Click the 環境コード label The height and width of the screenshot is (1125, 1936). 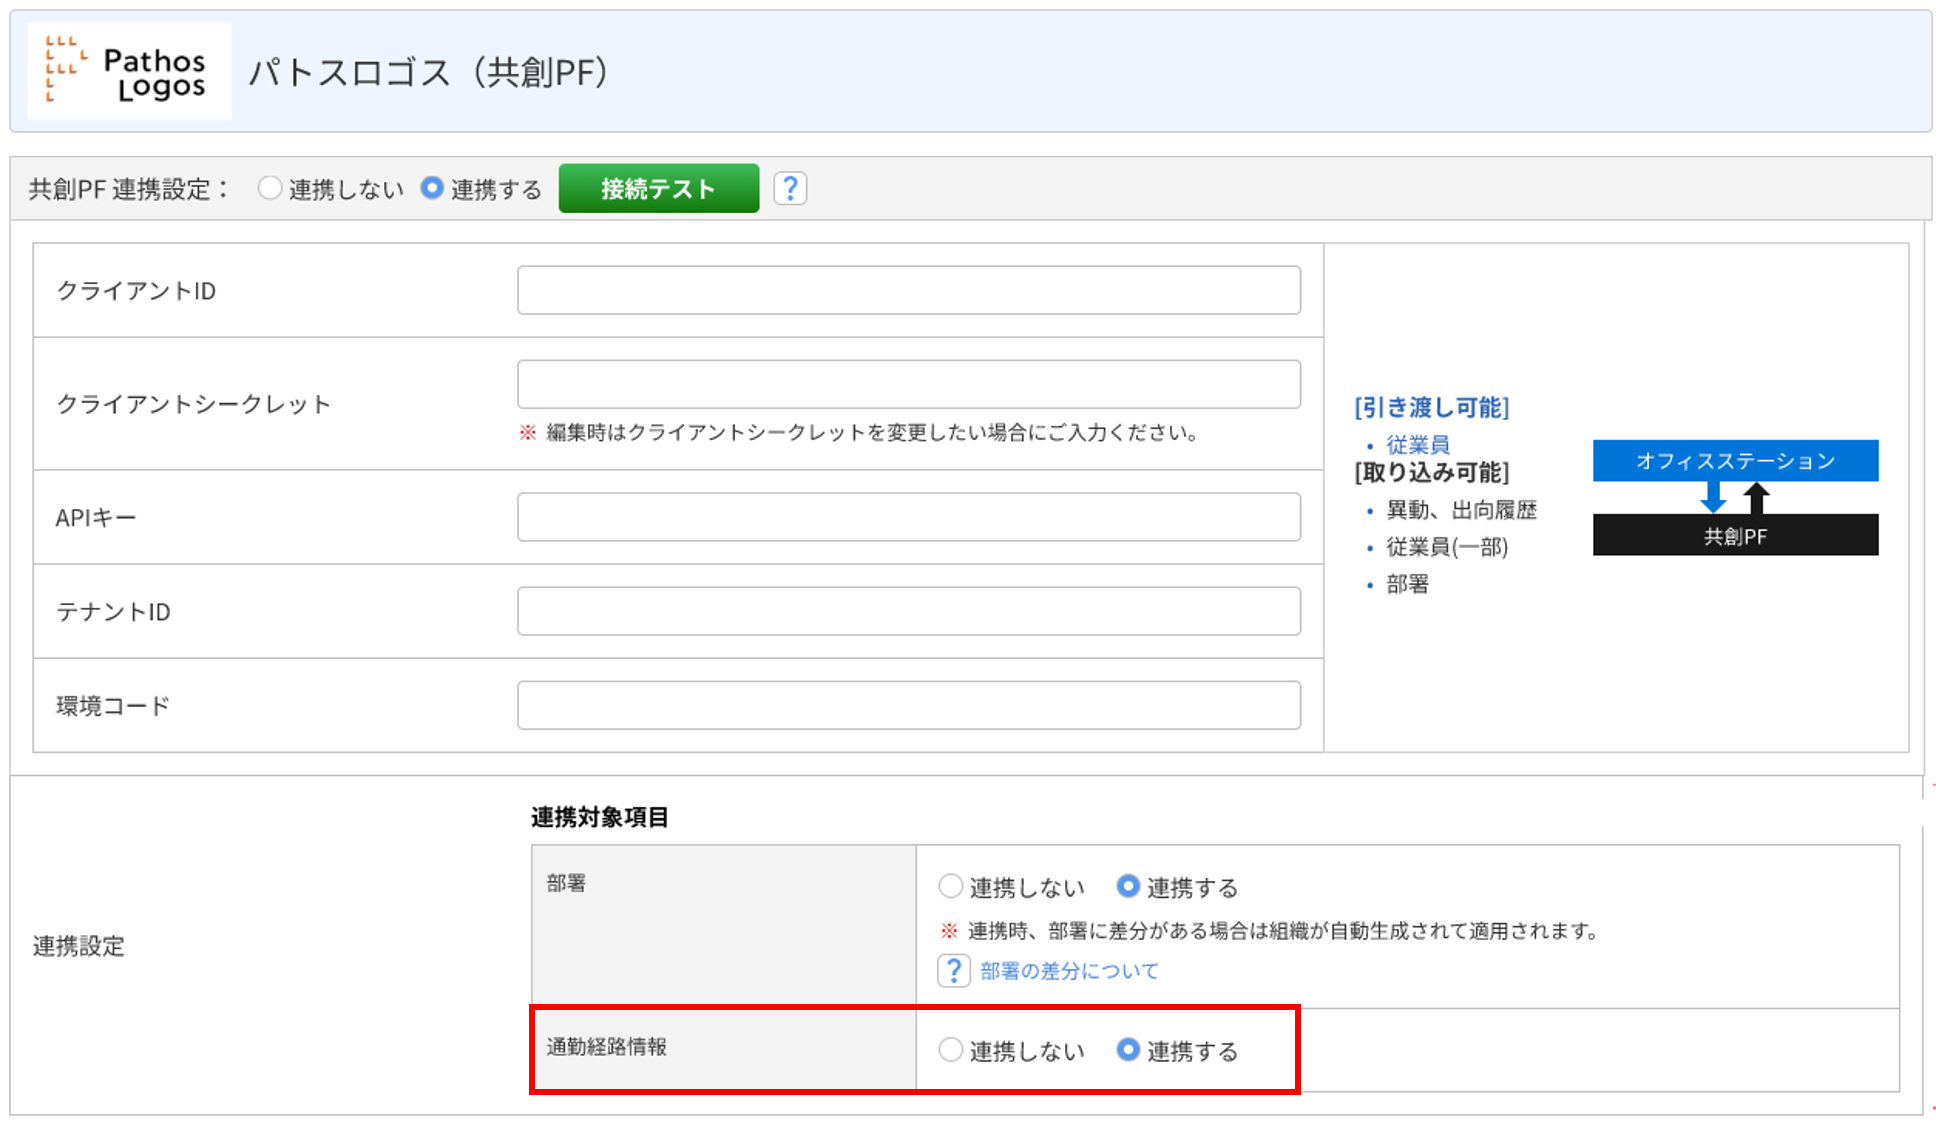tap(112, 706)
